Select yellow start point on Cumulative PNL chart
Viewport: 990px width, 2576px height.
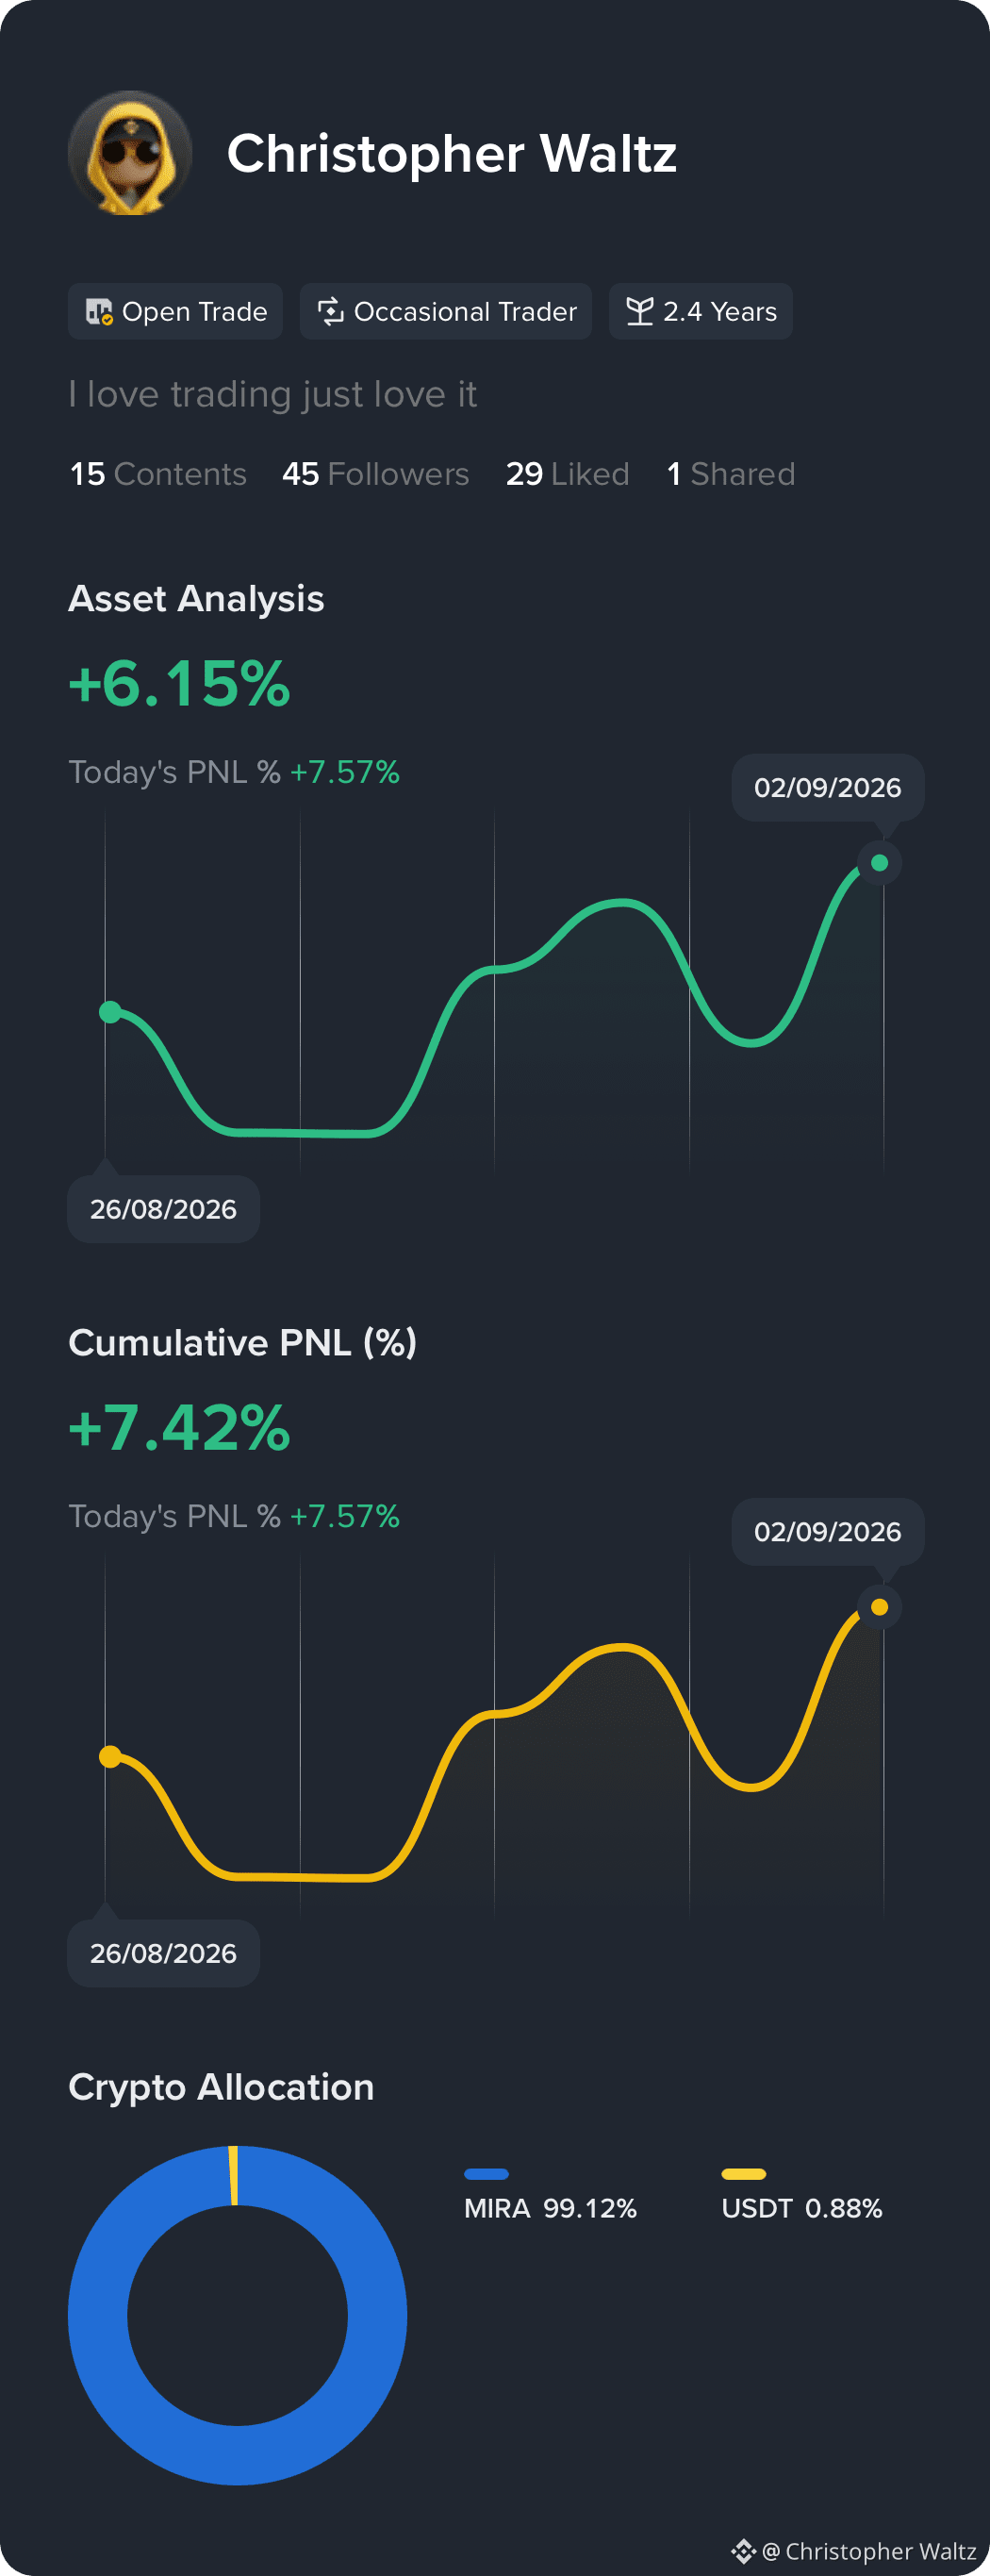point(110,1756)
